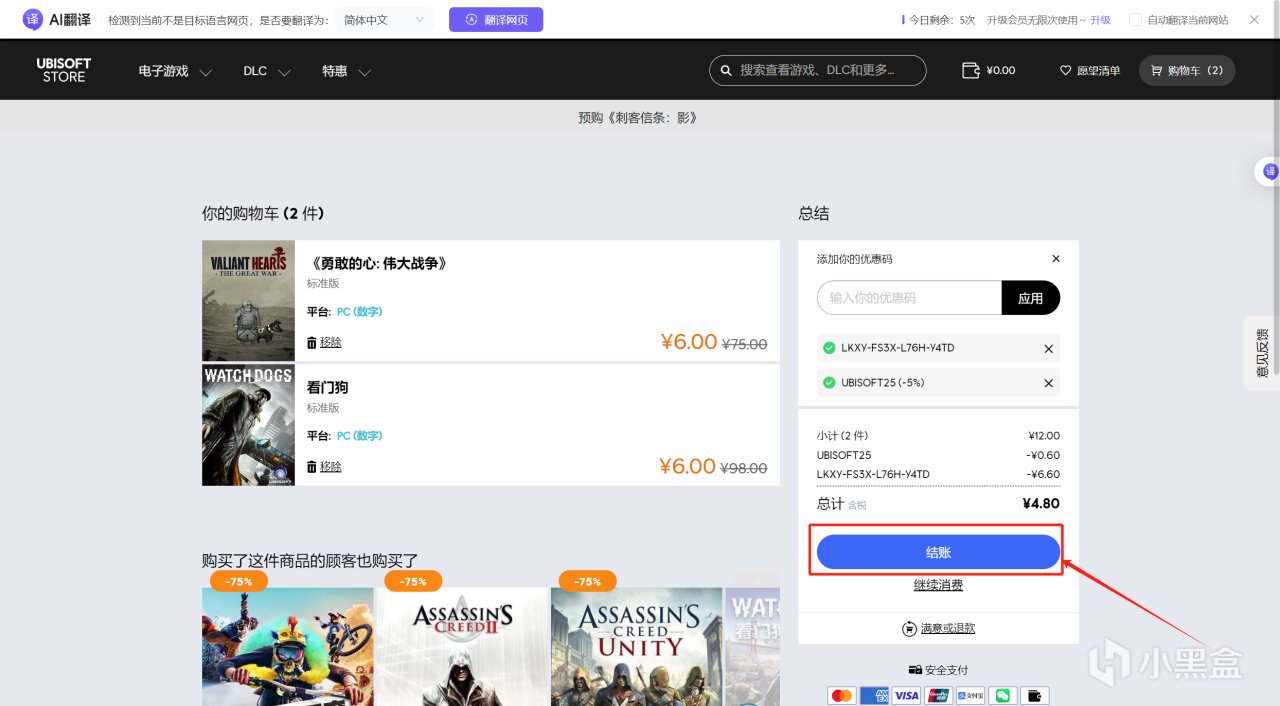This screenshot has width=1280, height=706.
Task: Click the satisfaction-or-refund 满意或退款 icon
Action: point(909,629)
